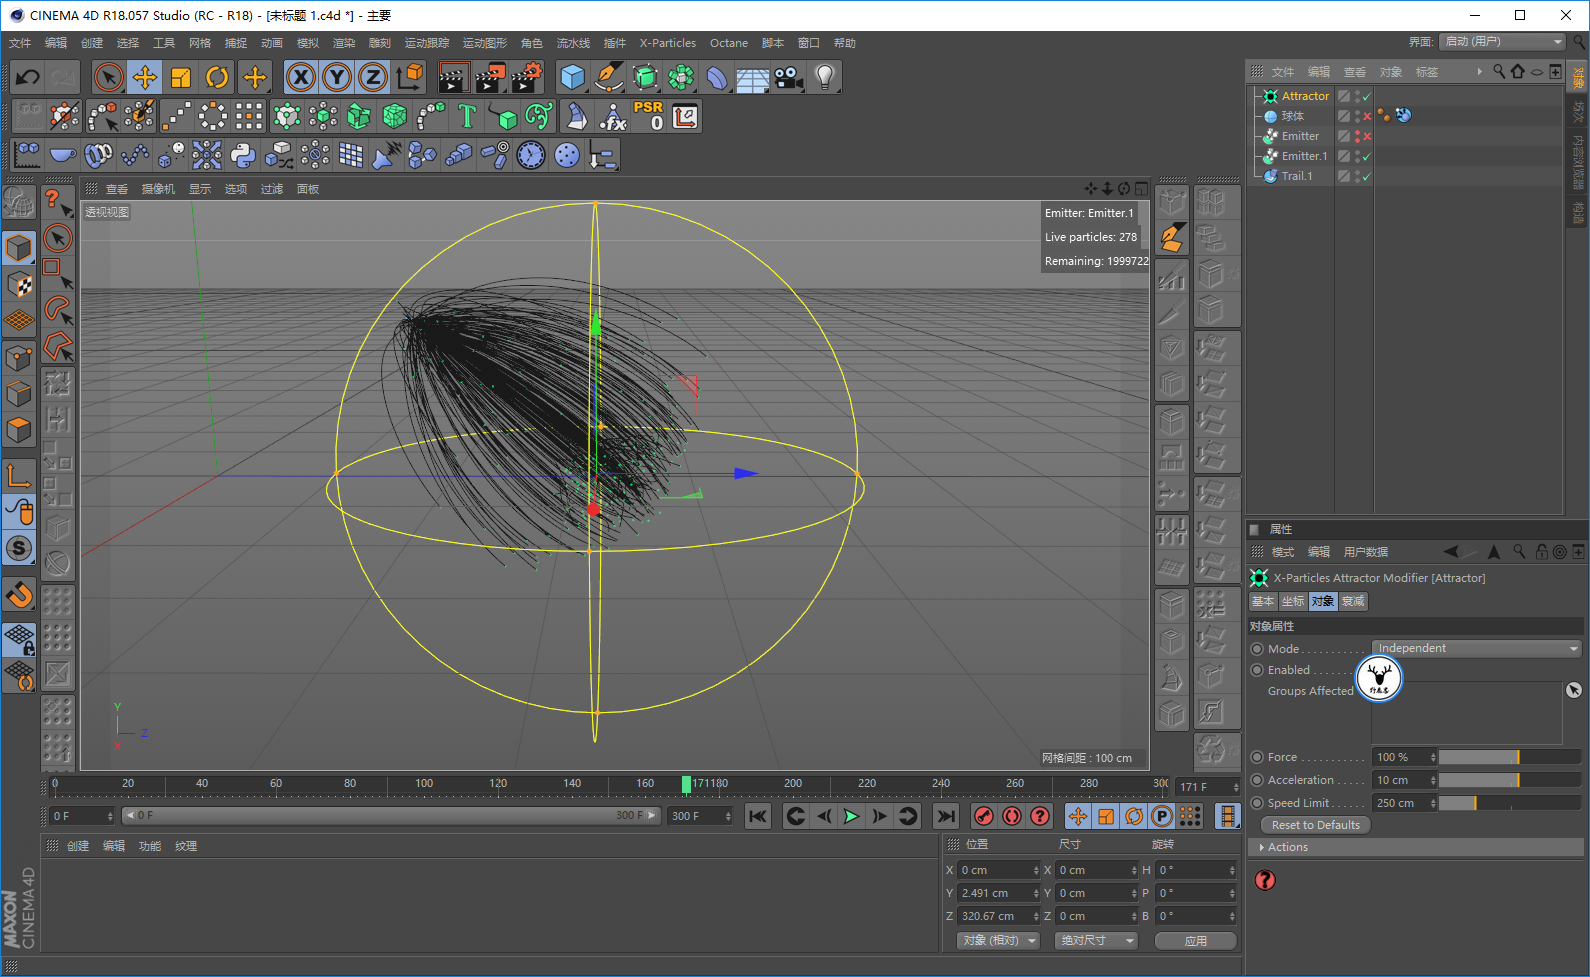Click the Acceleration slider bar
The height and width of the screenshot is (977, 1590).
[x=1510, y=780]
